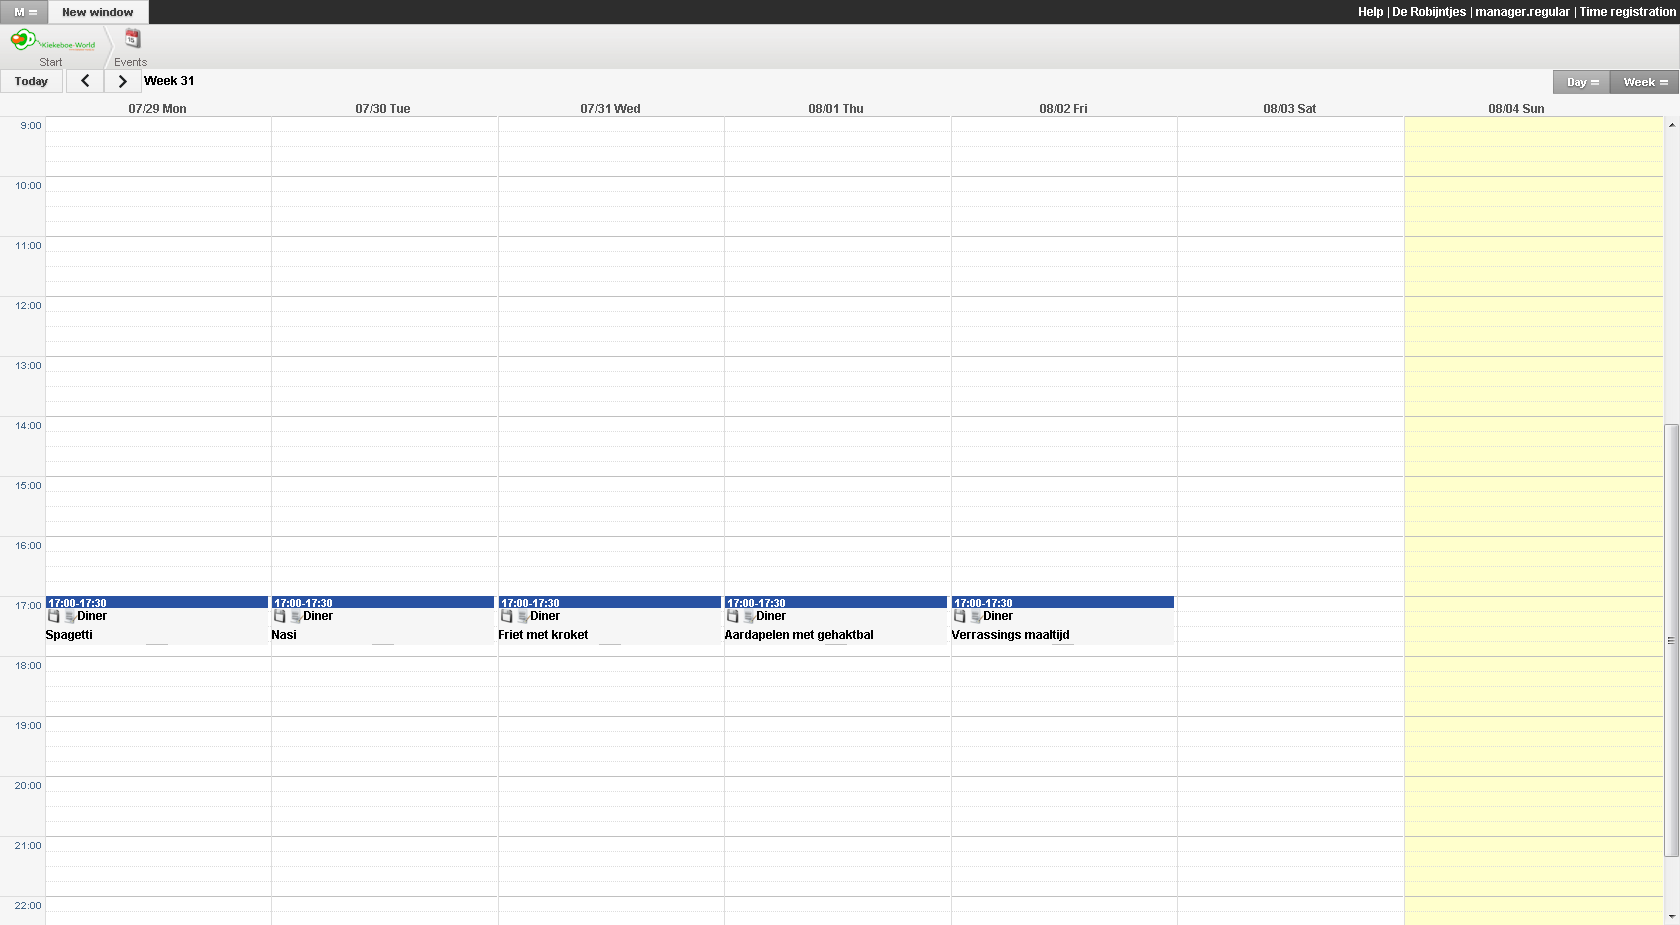Open Time registration link
Screen dimensions: 1680x925
pyautogui.click(x=1627, y=12)
